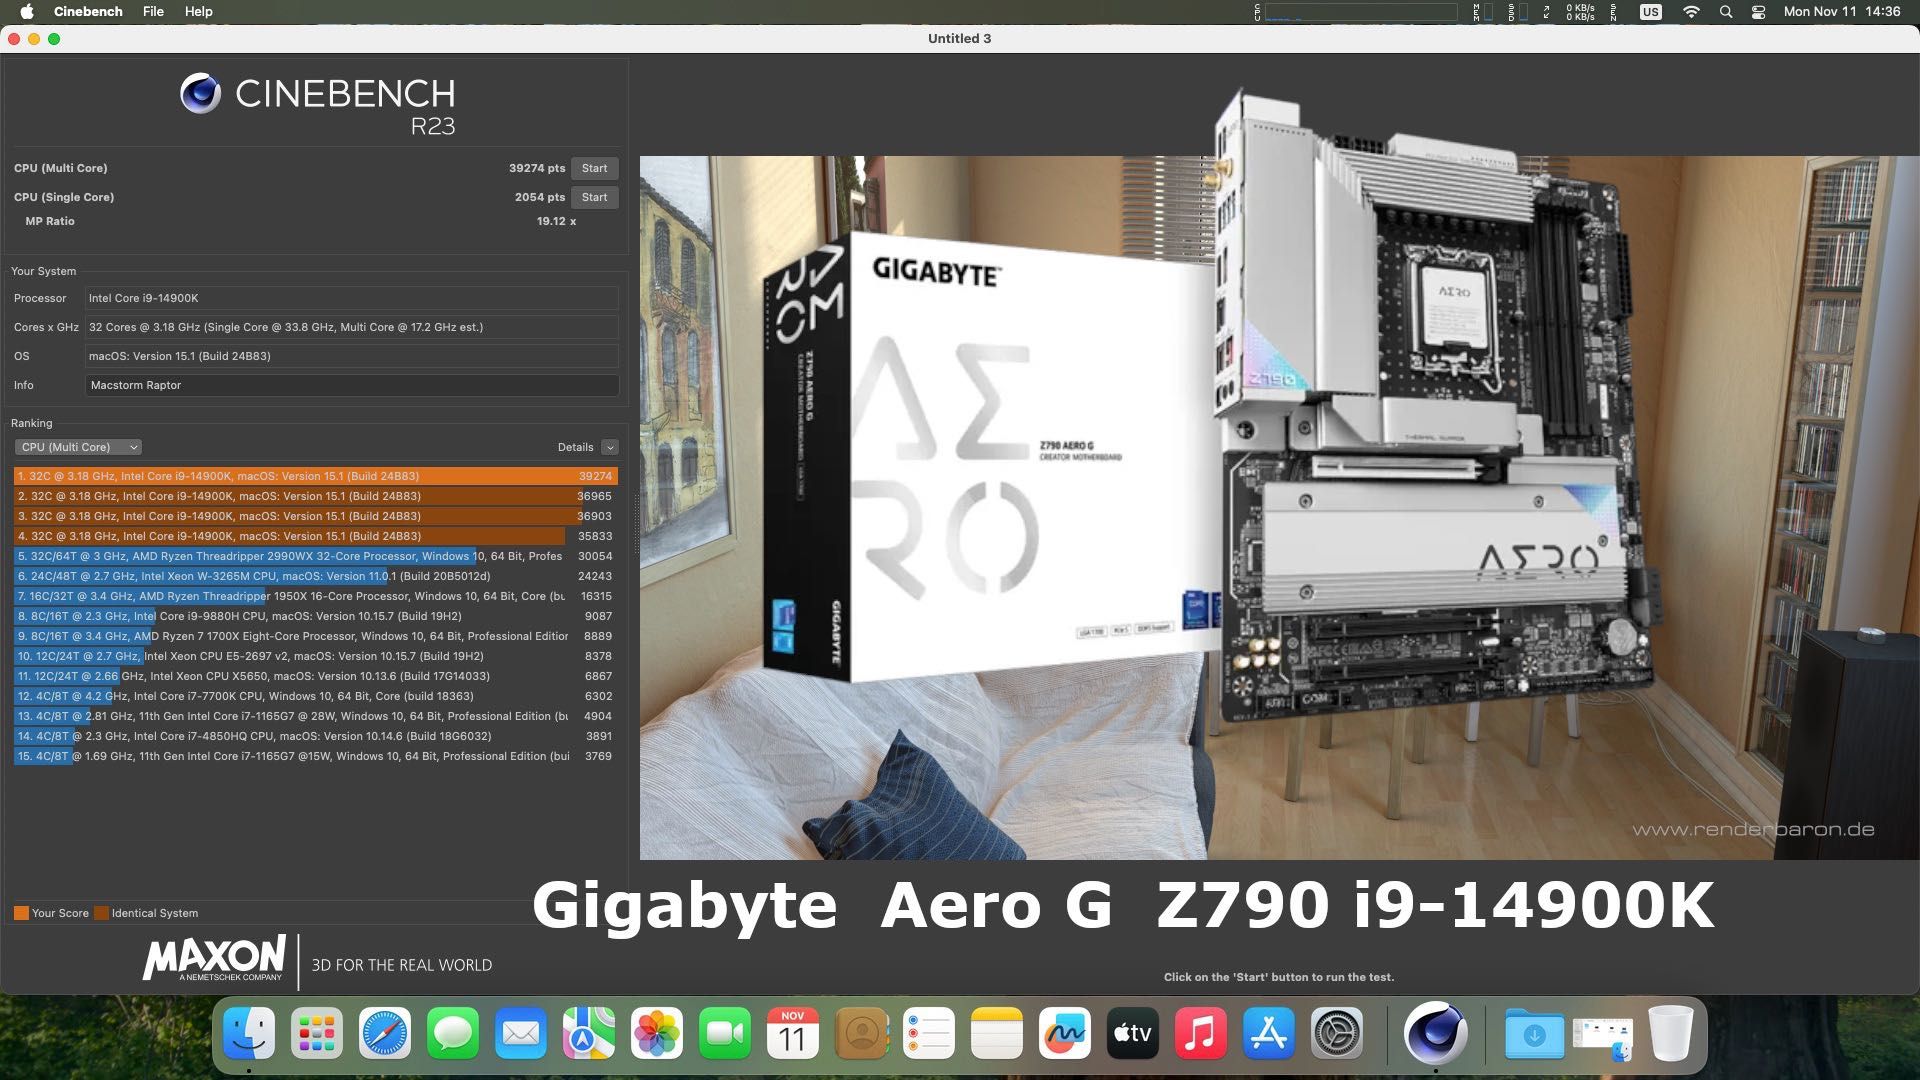This screenshot has height=1080, width=1920.
Task: Open the Apple TV app
Action: (x=1133, y=1033)
